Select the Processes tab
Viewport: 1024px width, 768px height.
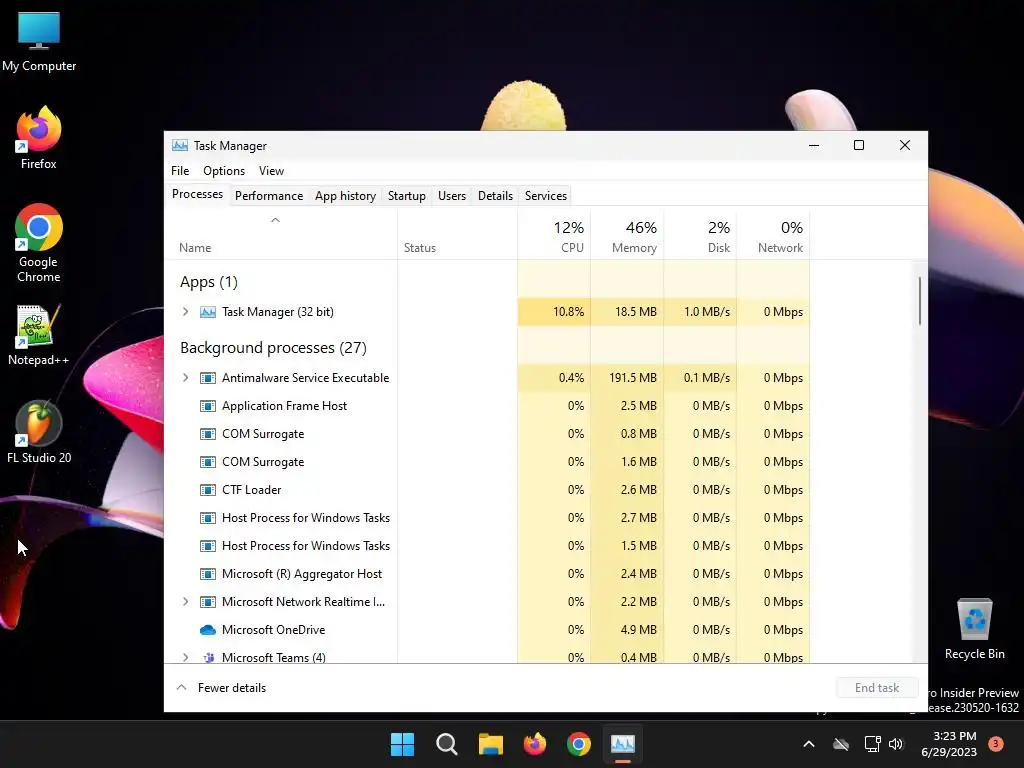tap(197, 195)
